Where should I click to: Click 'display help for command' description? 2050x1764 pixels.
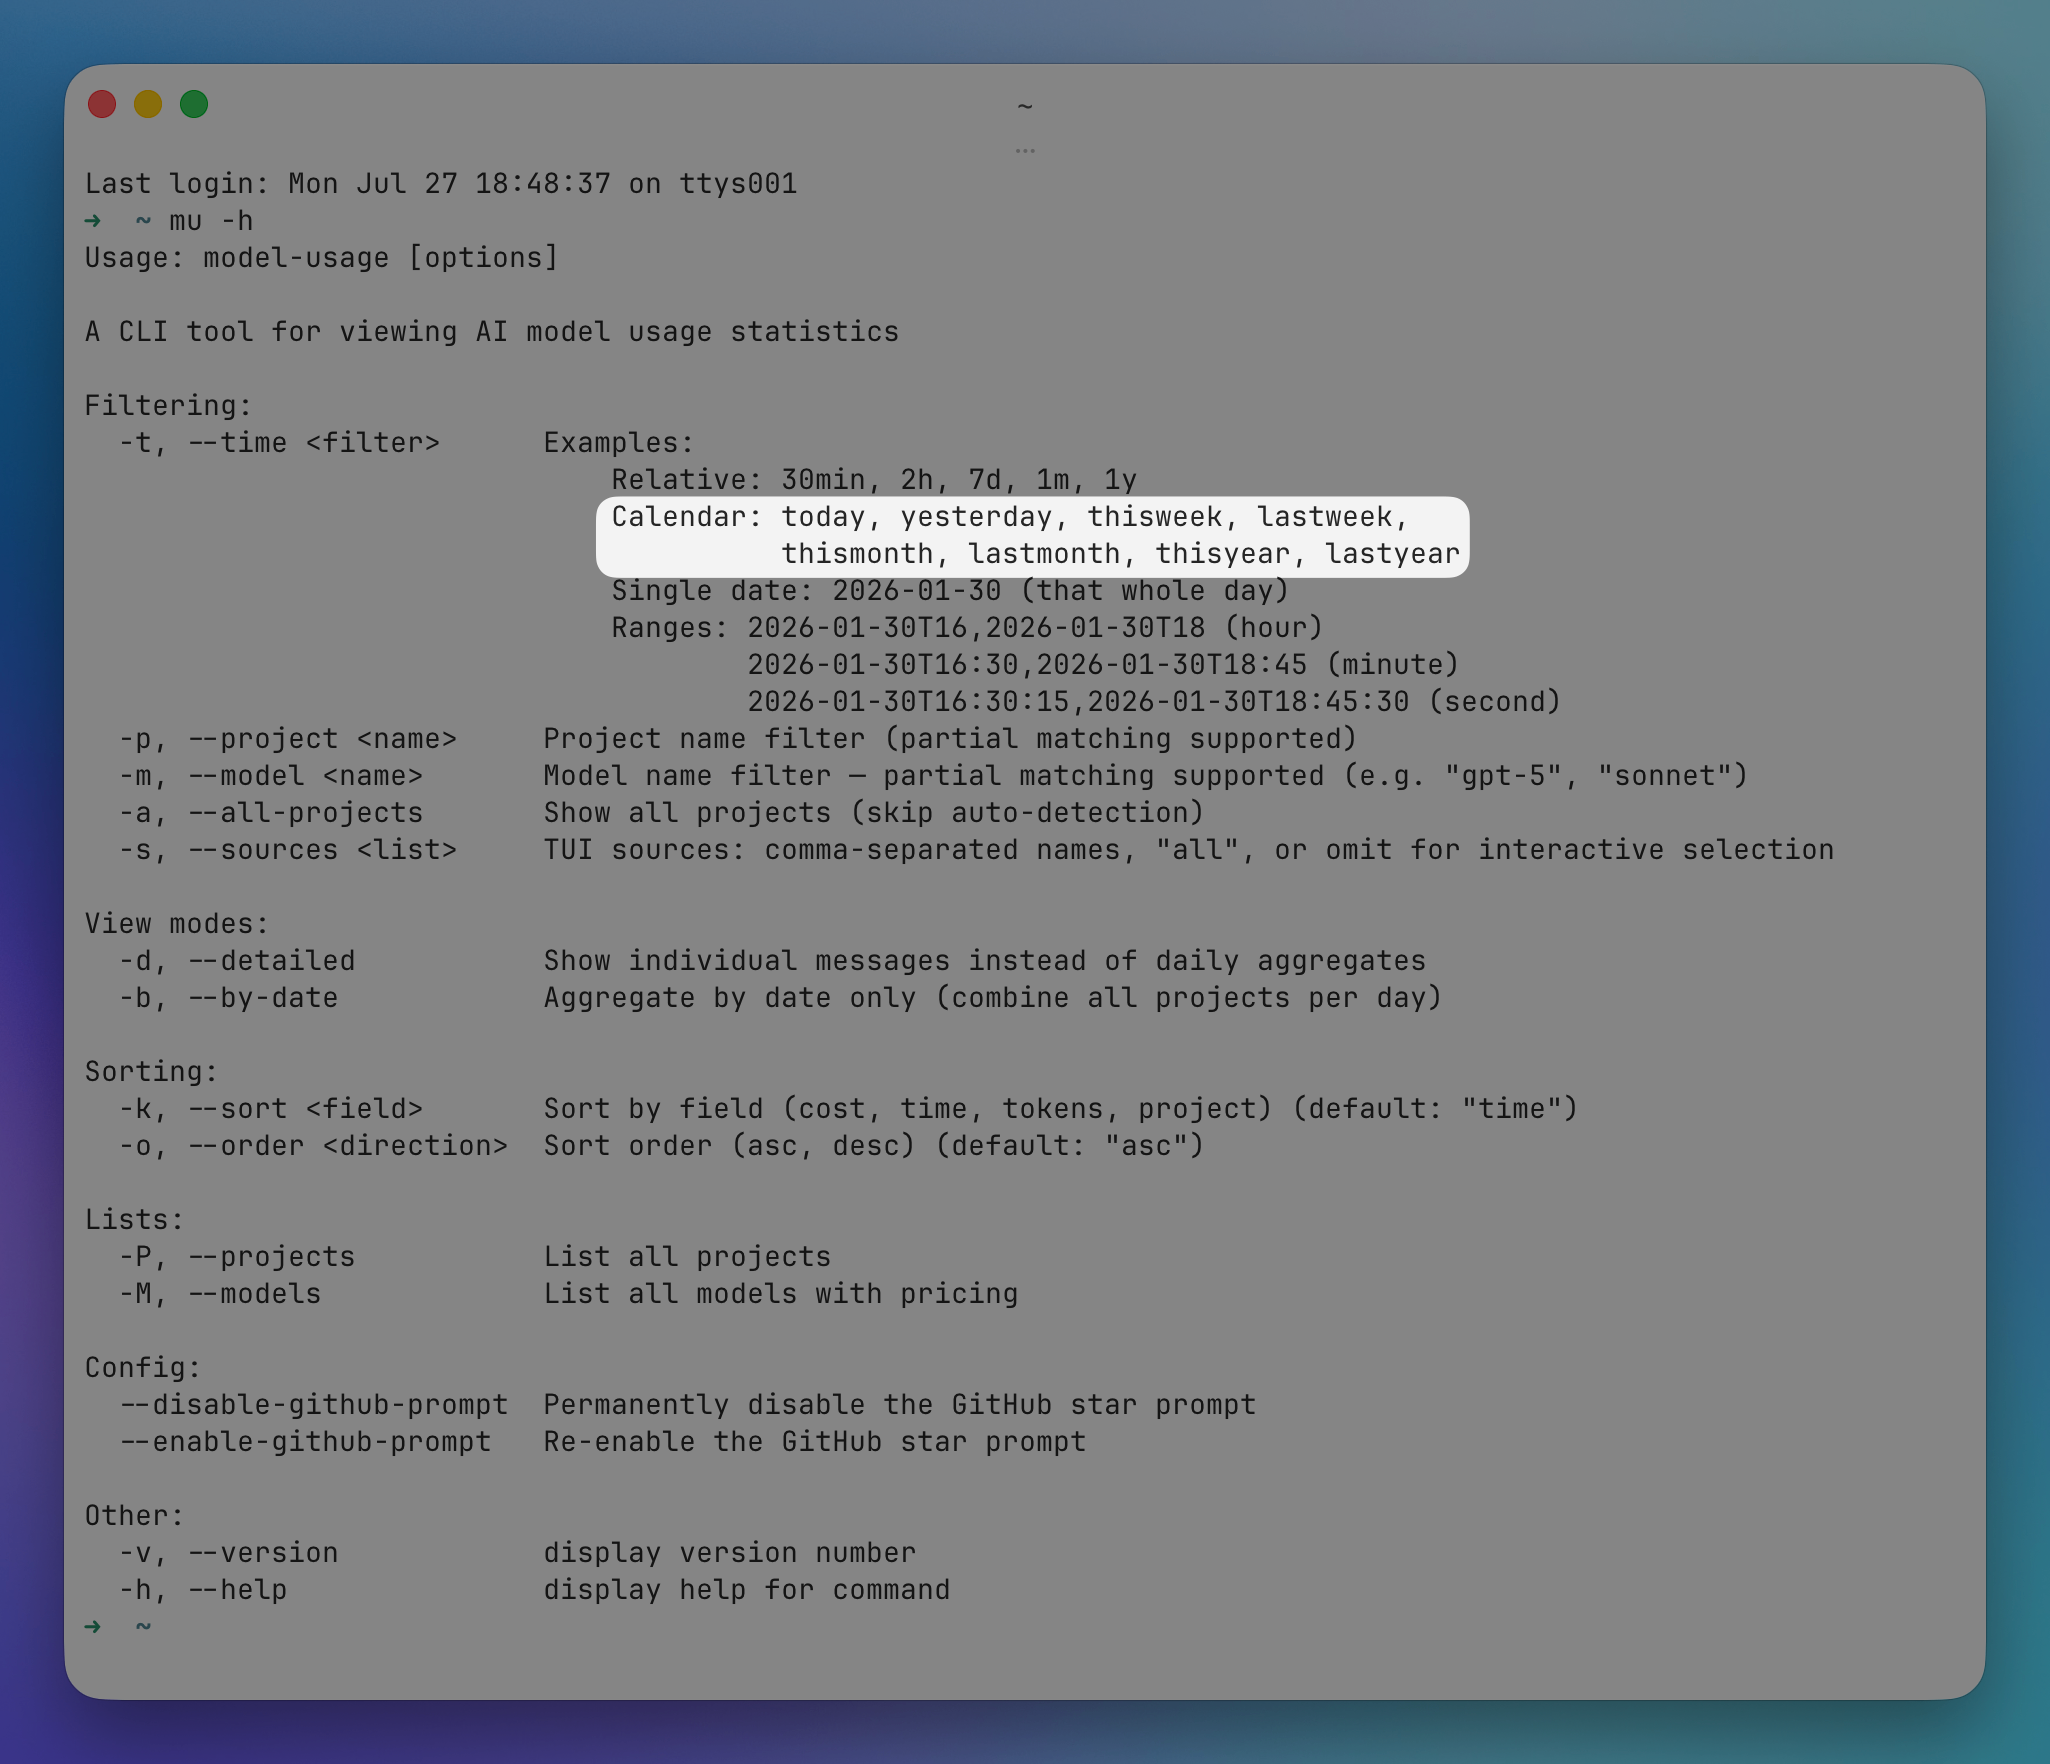(x=747, y=1590)
